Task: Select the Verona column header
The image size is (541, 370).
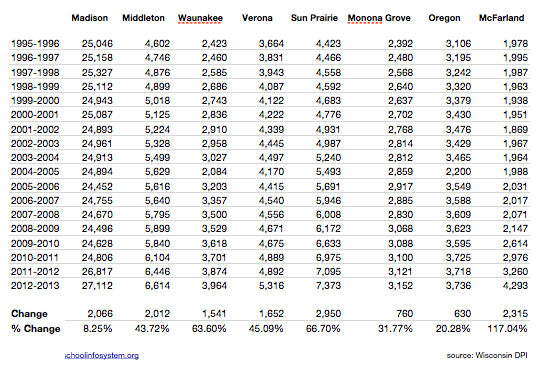Action: [x=257, y=18]
